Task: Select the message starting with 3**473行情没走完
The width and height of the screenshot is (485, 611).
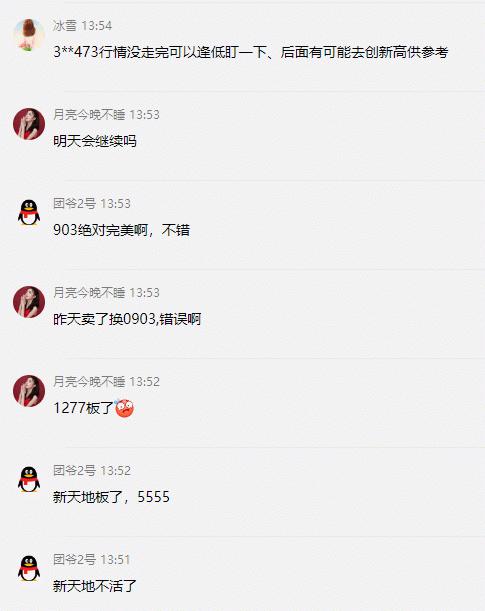Action: point(250,52)
